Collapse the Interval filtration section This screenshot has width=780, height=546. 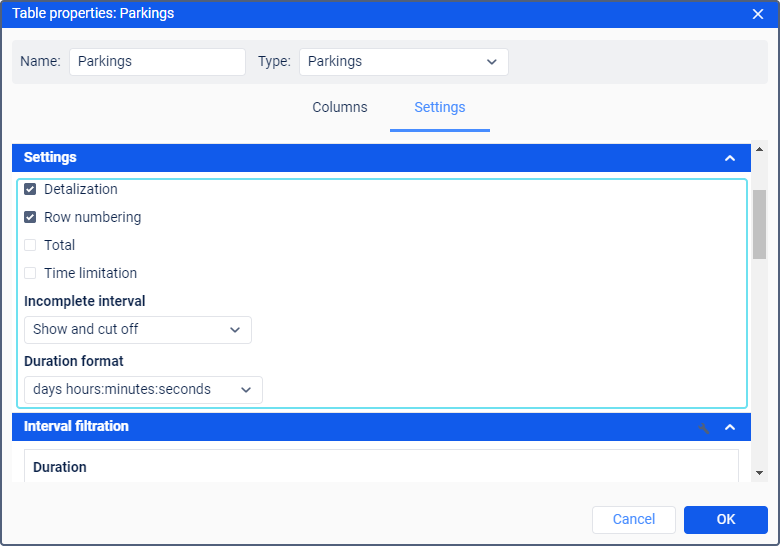(730, 427)
